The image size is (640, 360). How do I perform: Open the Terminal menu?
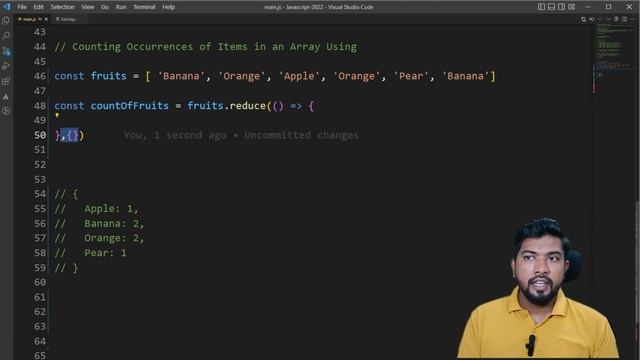coord(144,7)
